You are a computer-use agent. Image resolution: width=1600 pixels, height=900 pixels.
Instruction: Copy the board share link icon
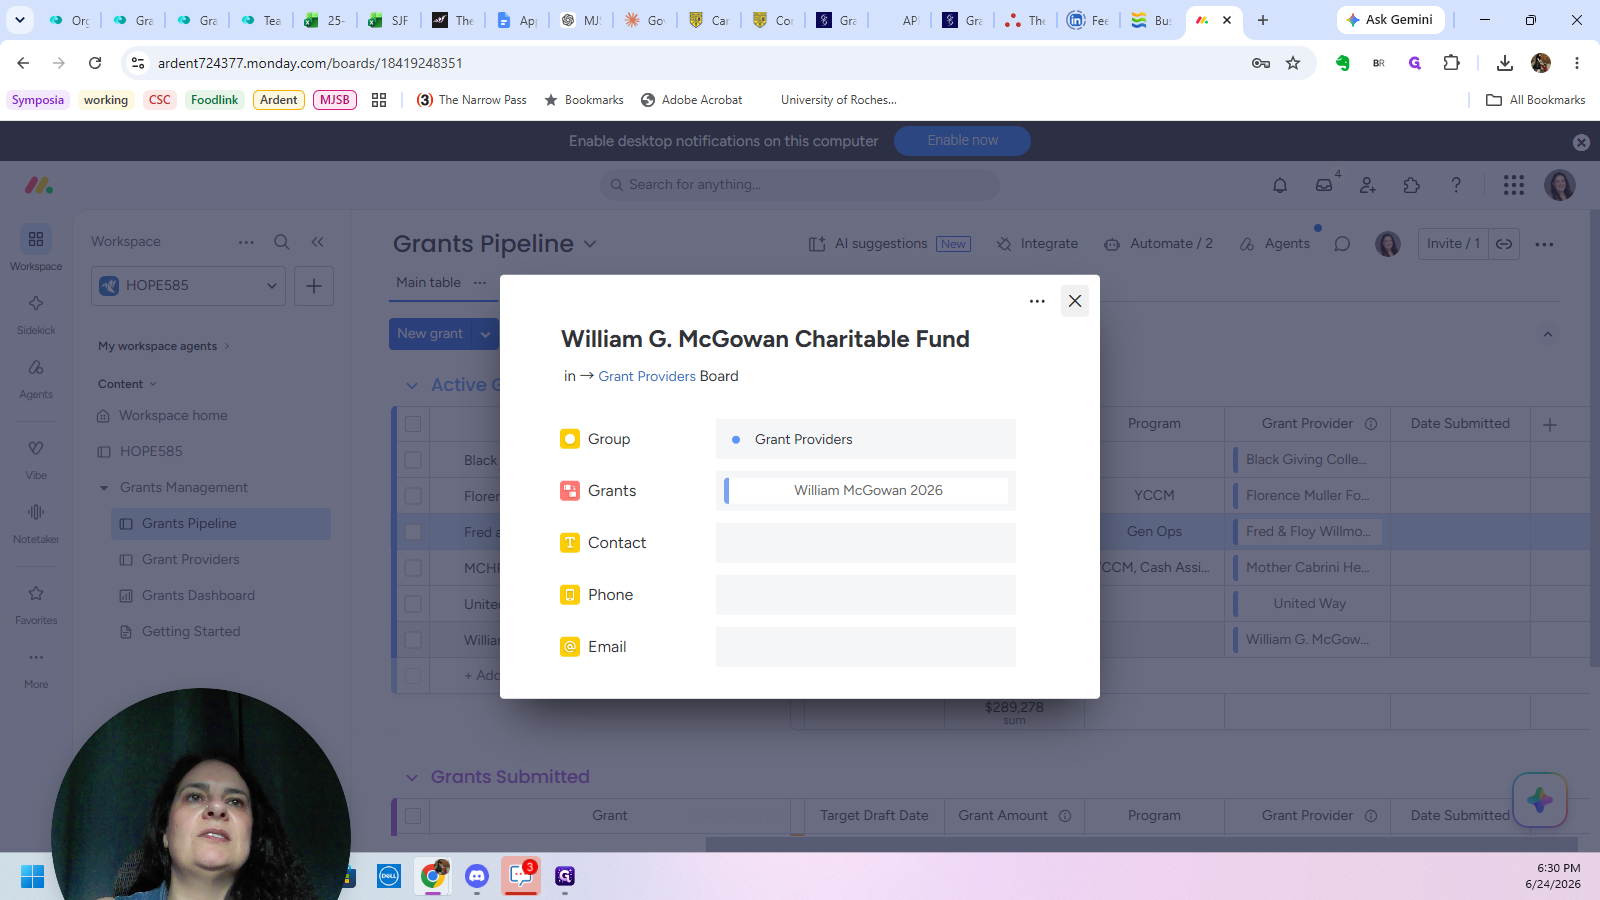pos(1504,244)
